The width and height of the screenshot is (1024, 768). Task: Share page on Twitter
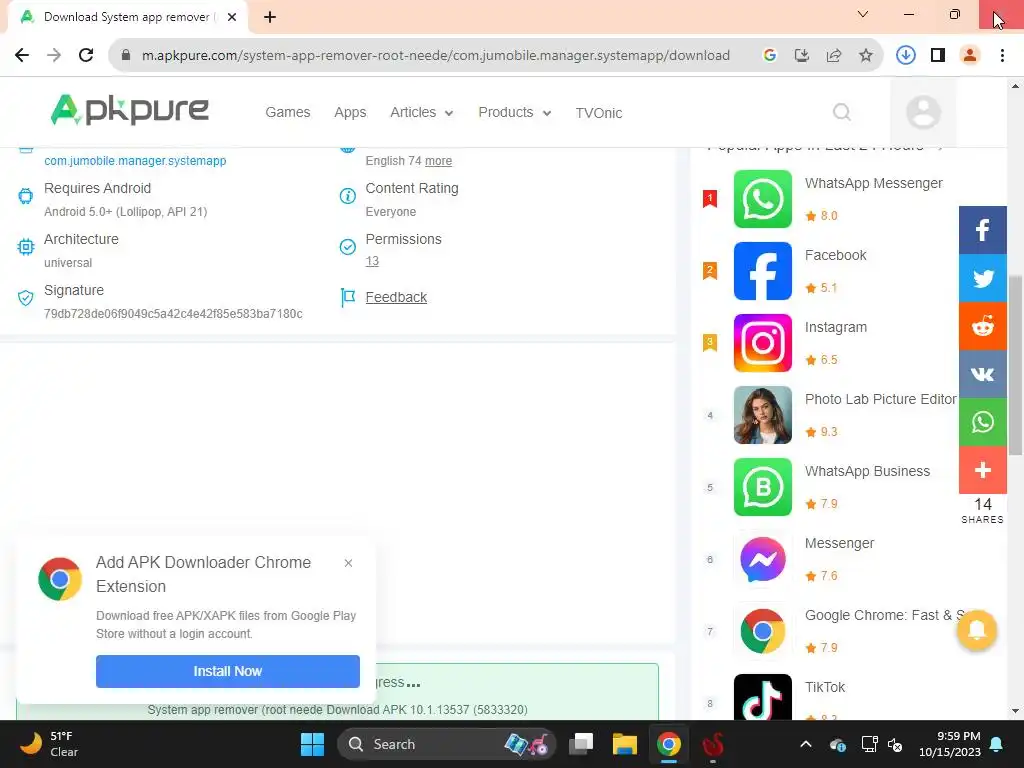(x=982, y=278)
